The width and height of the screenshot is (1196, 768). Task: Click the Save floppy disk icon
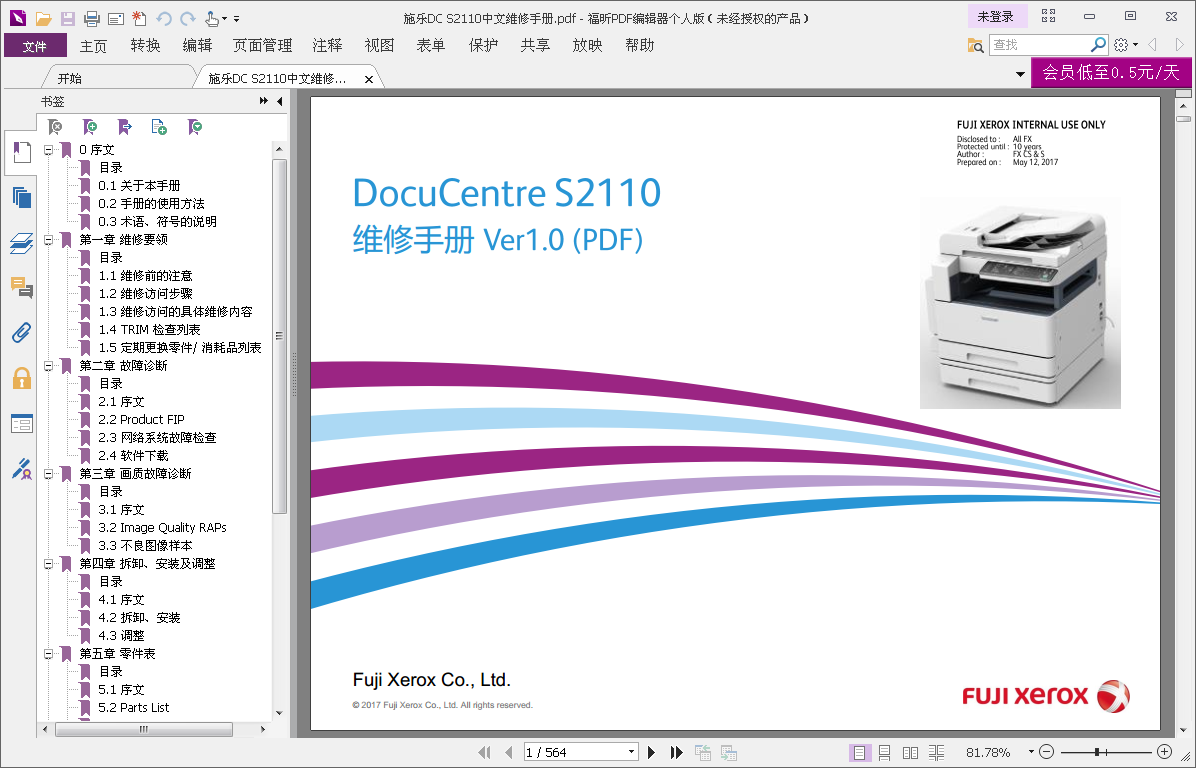68,18
